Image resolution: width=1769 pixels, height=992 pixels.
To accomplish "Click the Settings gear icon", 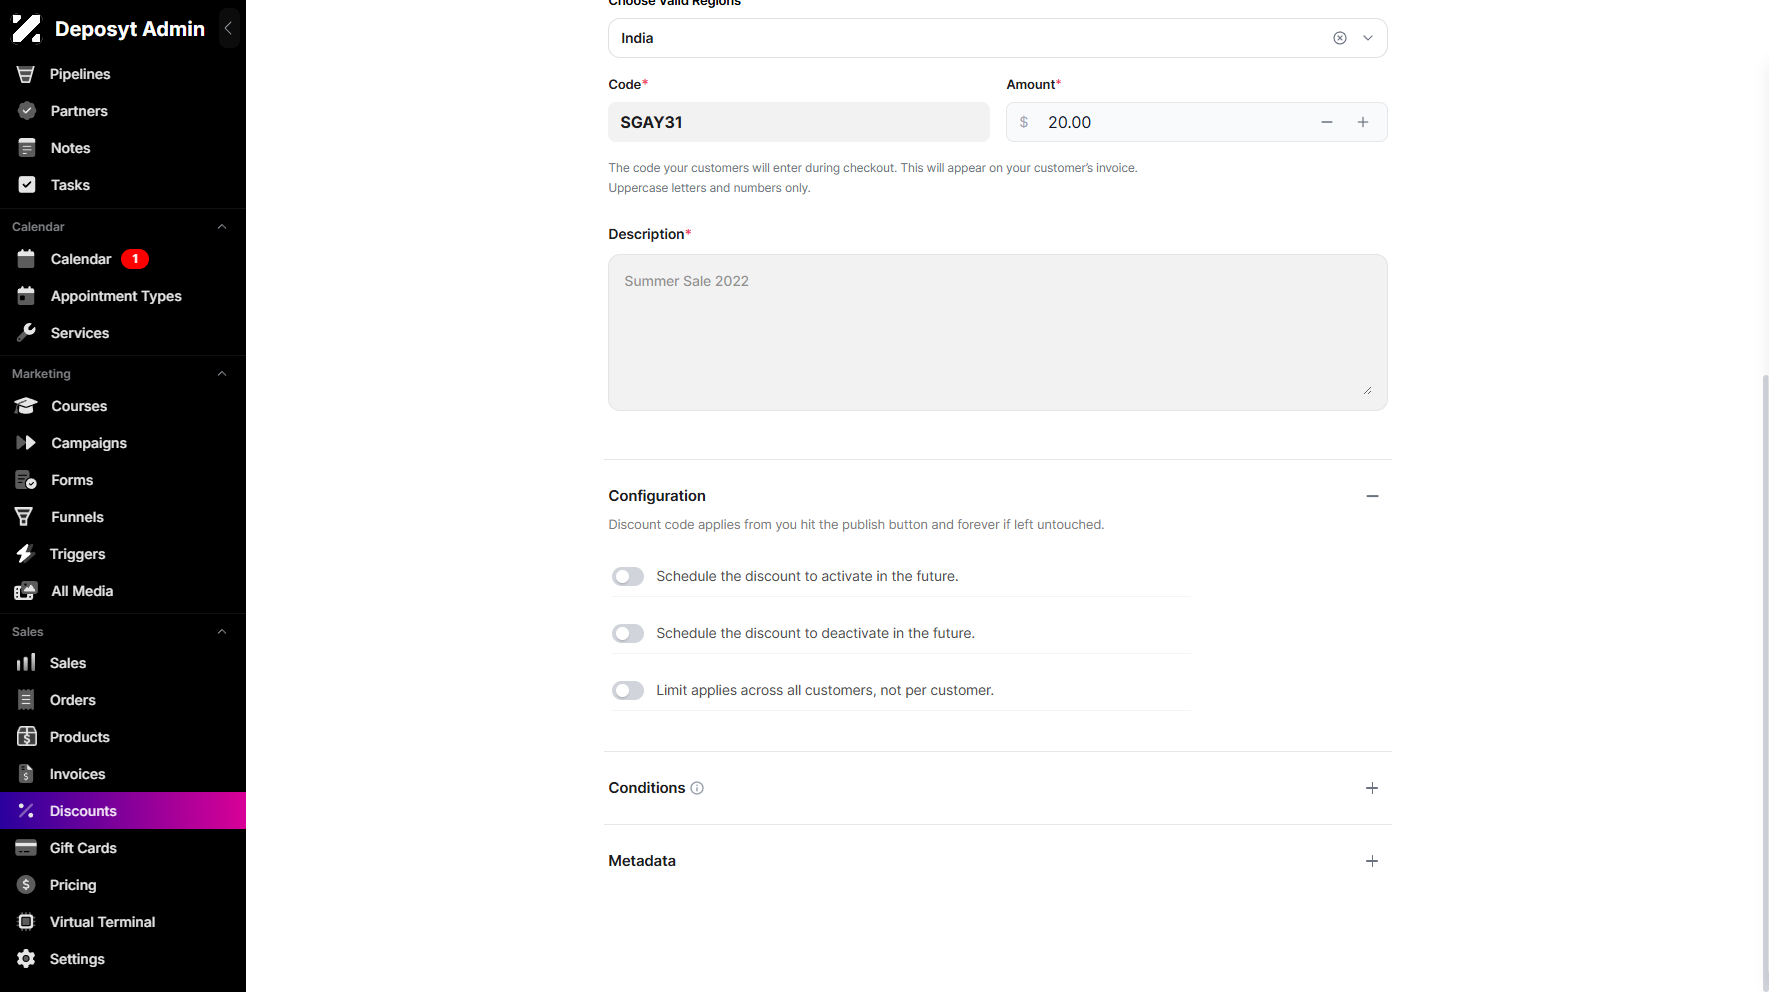I will (x=26, y=959).
